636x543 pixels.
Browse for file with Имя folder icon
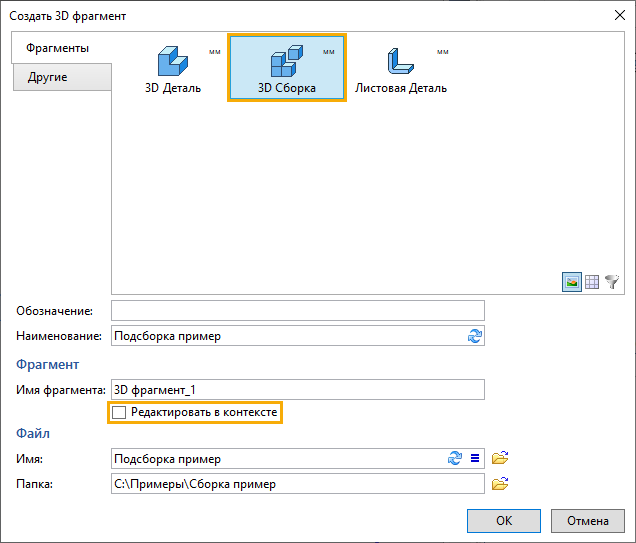click(x=501, y=459)
